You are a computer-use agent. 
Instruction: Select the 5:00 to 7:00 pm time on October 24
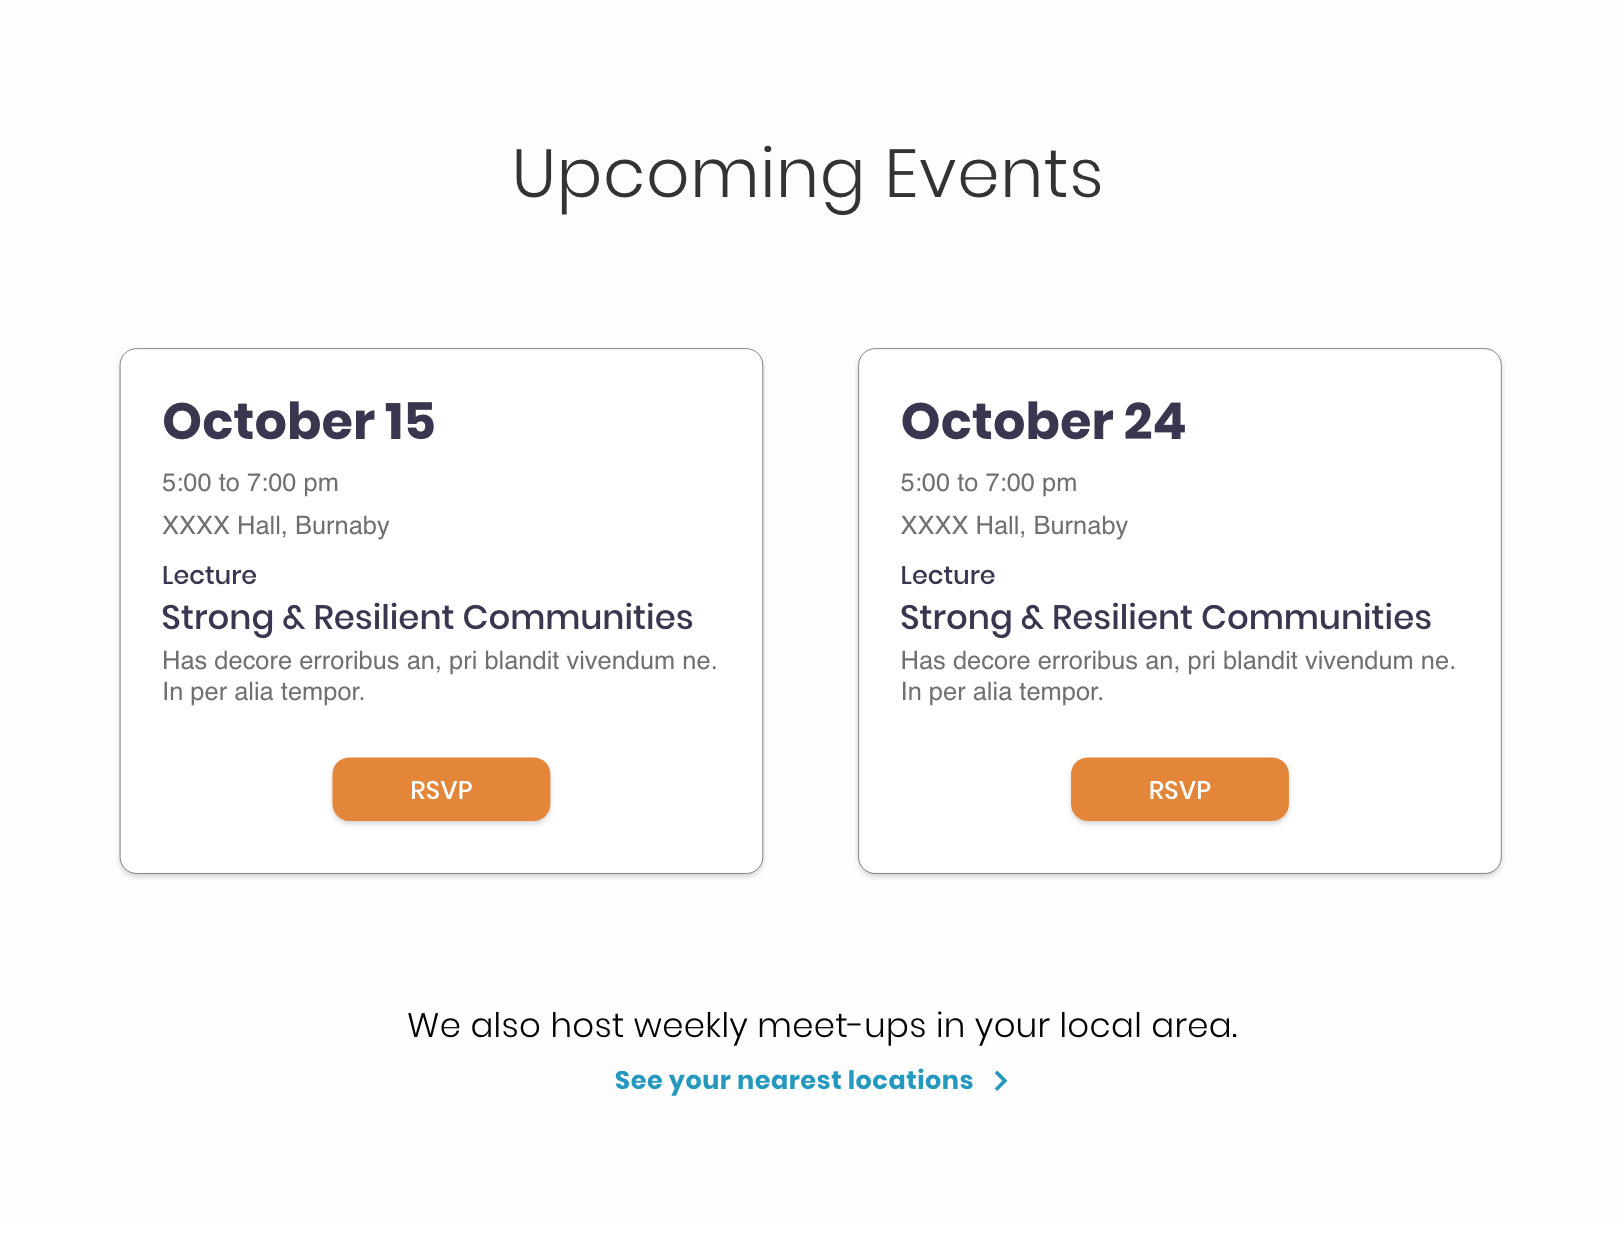coord(988,482)
